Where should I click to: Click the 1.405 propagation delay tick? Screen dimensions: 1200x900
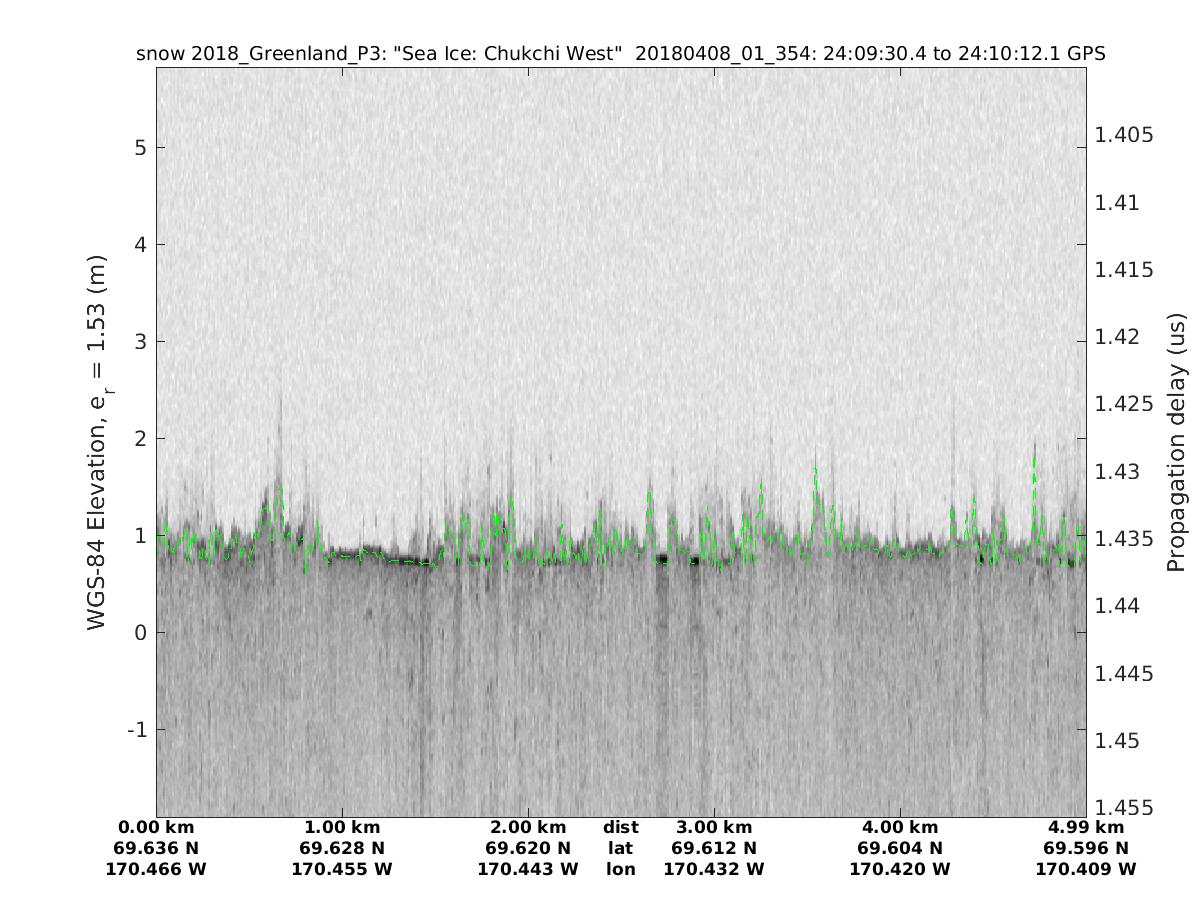pos(1124,135)
